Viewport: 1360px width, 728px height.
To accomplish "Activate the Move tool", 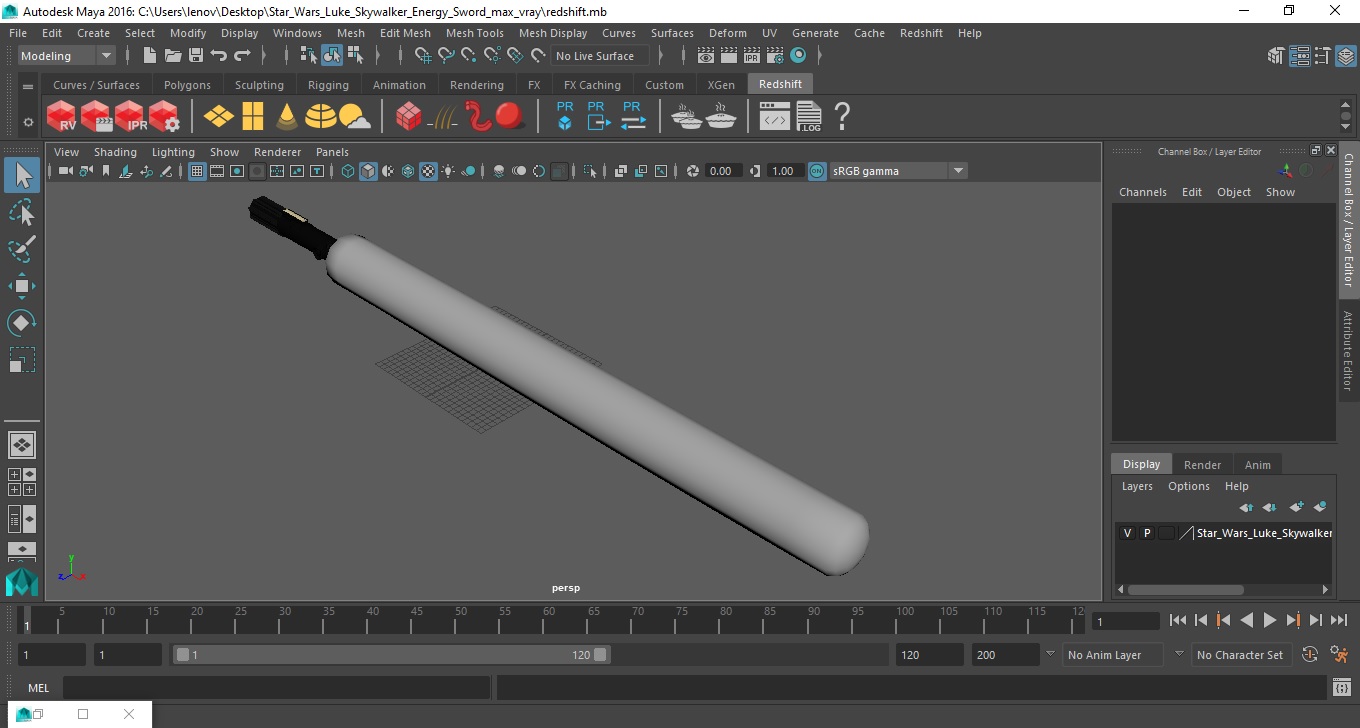I will coord(22,286).
